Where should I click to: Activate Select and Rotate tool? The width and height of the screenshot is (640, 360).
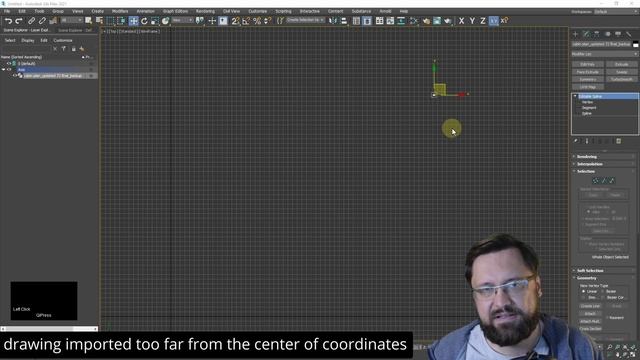pos(144,20)
